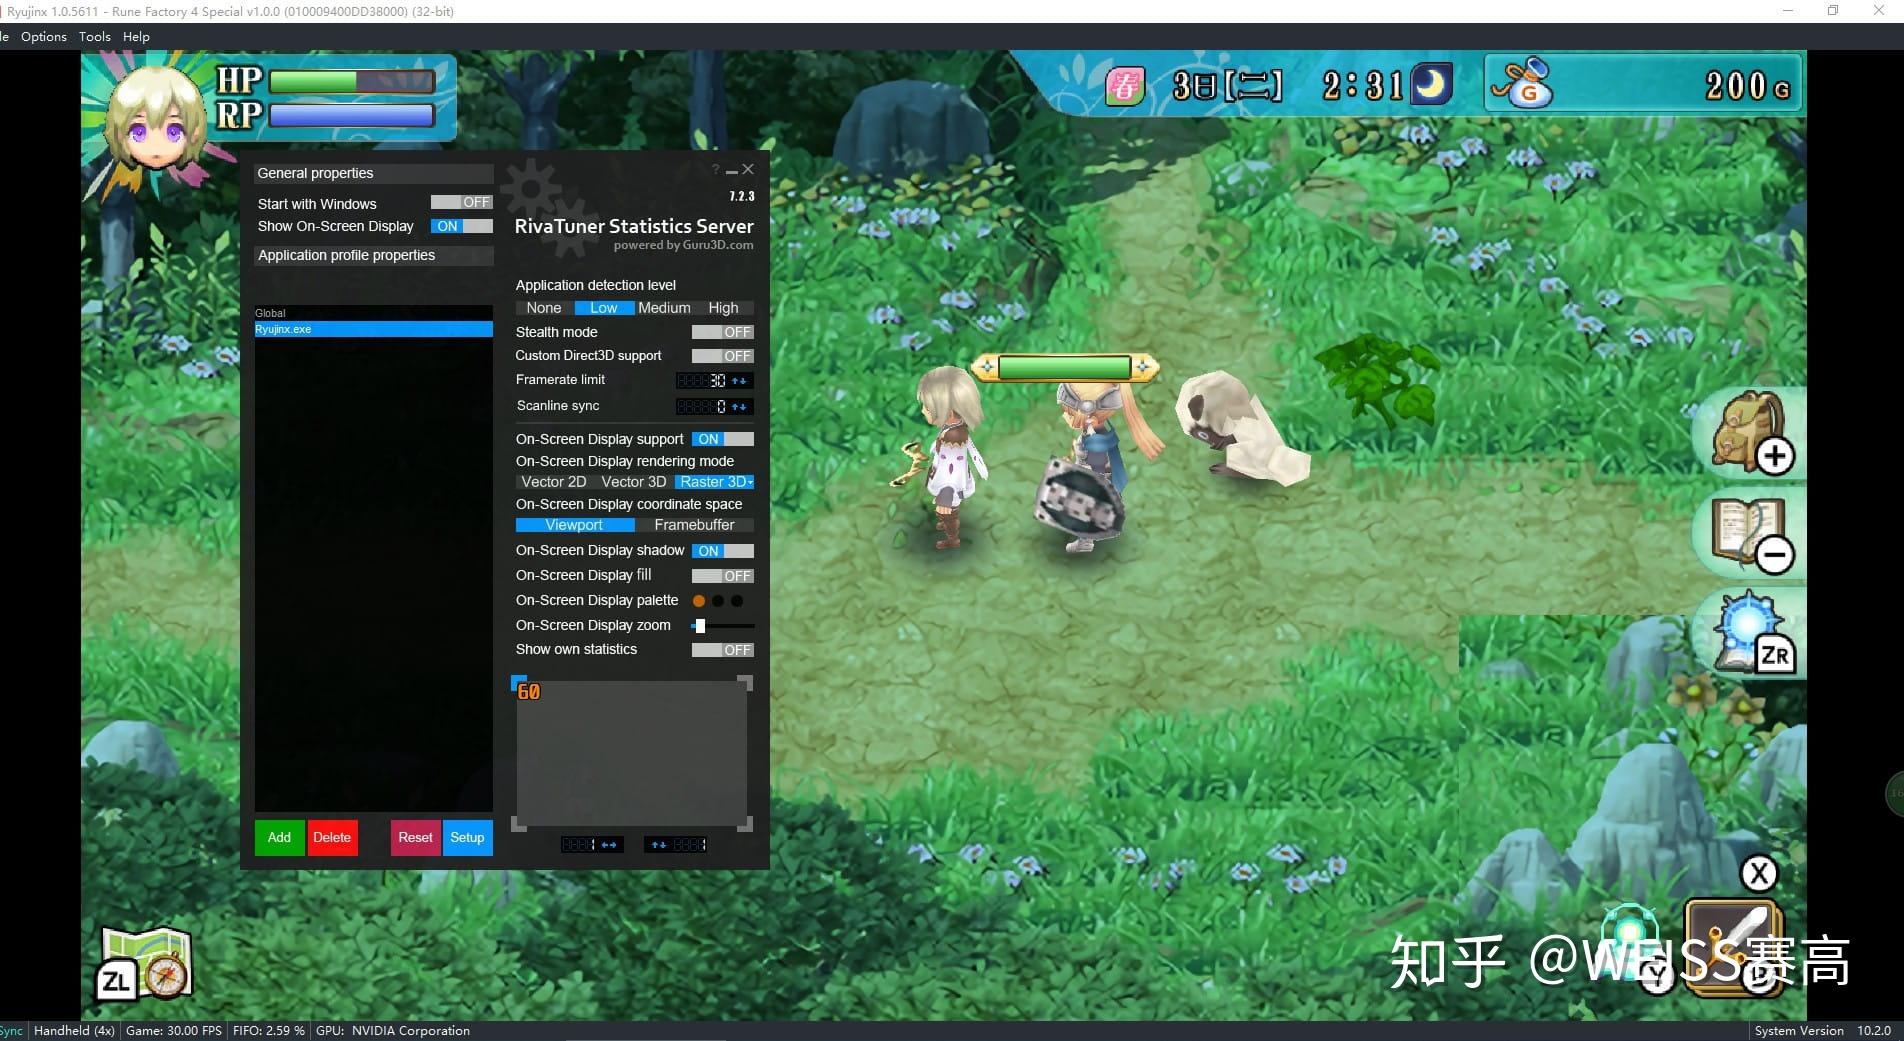Click the Game: 30.00 FPS status
1904x1041 pixels.
click(174, 1031)
